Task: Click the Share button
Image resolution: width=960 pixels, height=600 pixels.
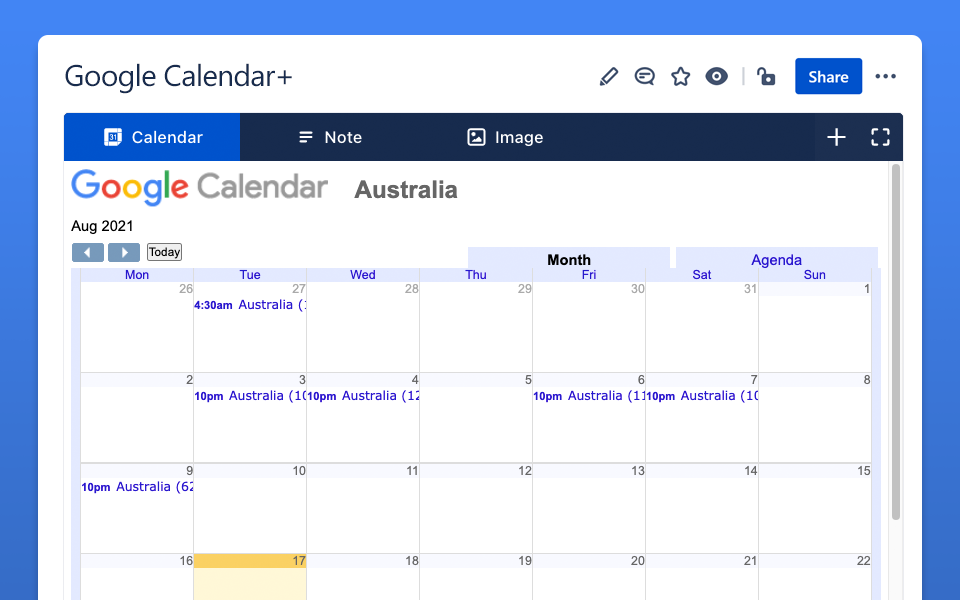Action: point(828,77)
